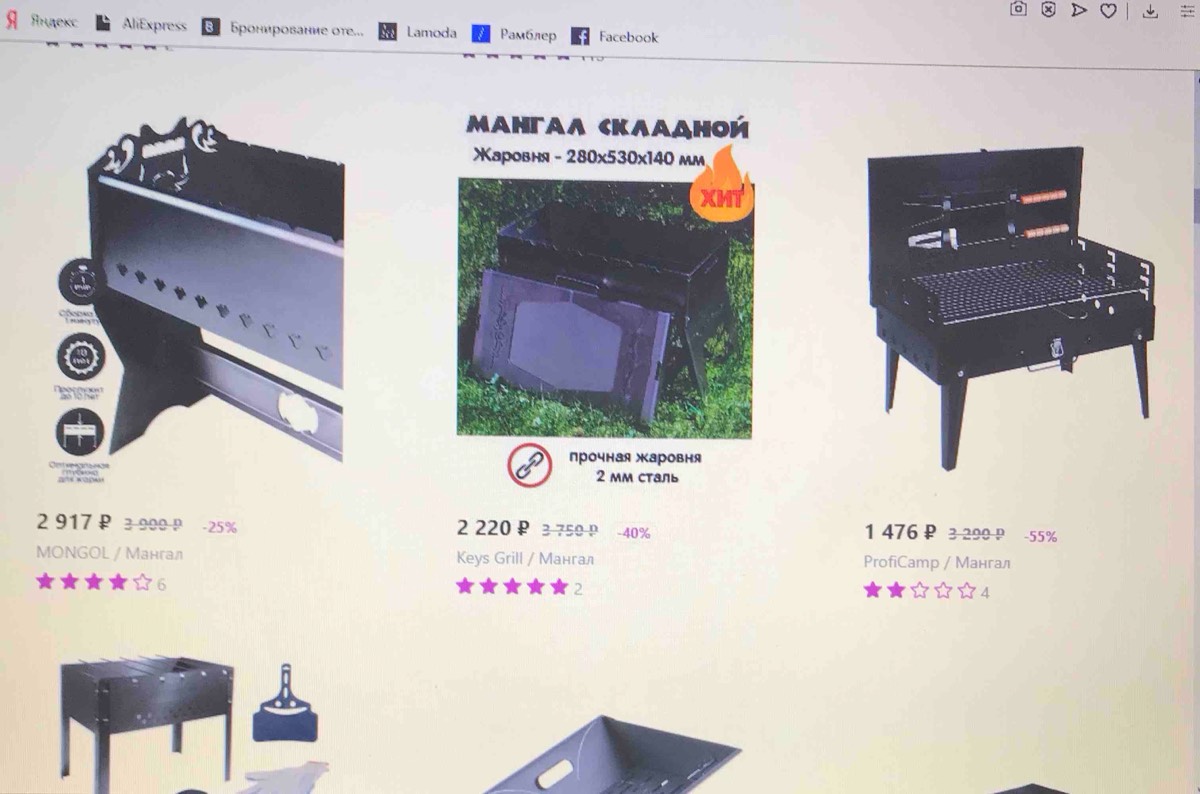
Task: Click the MONGOL / Мангал product title
Action: [110, 553]
